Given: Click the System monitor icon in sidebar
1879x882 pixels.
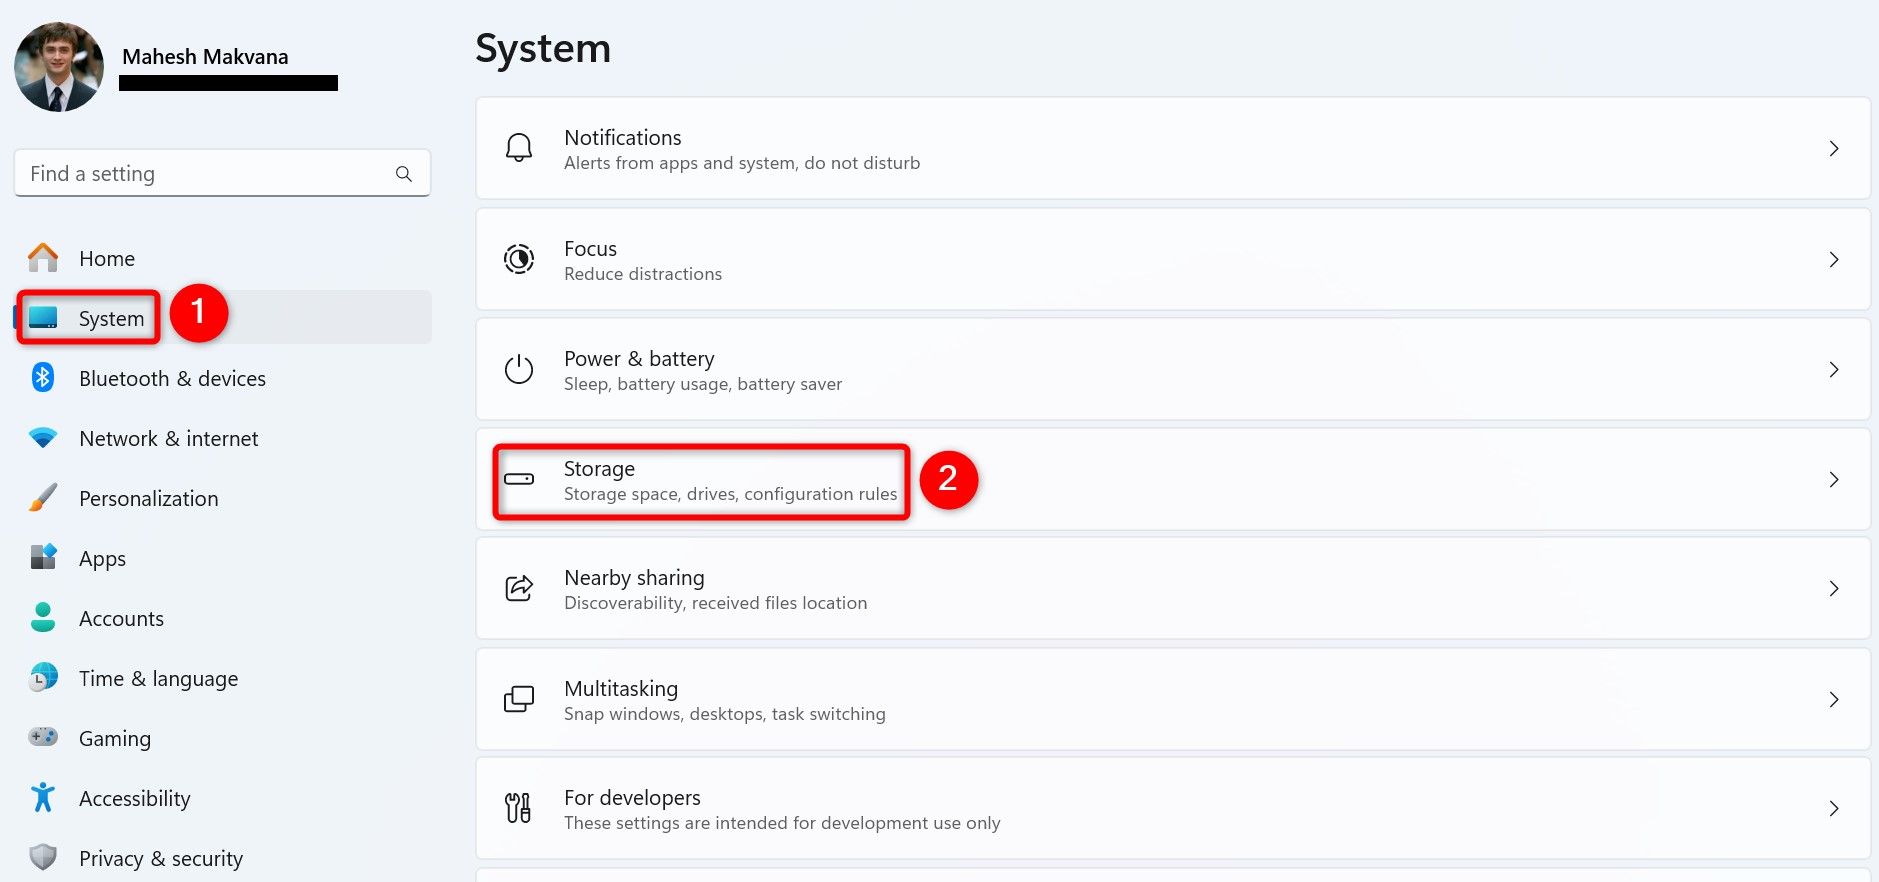Looking at the screenshot, I should tap(43, 318).
